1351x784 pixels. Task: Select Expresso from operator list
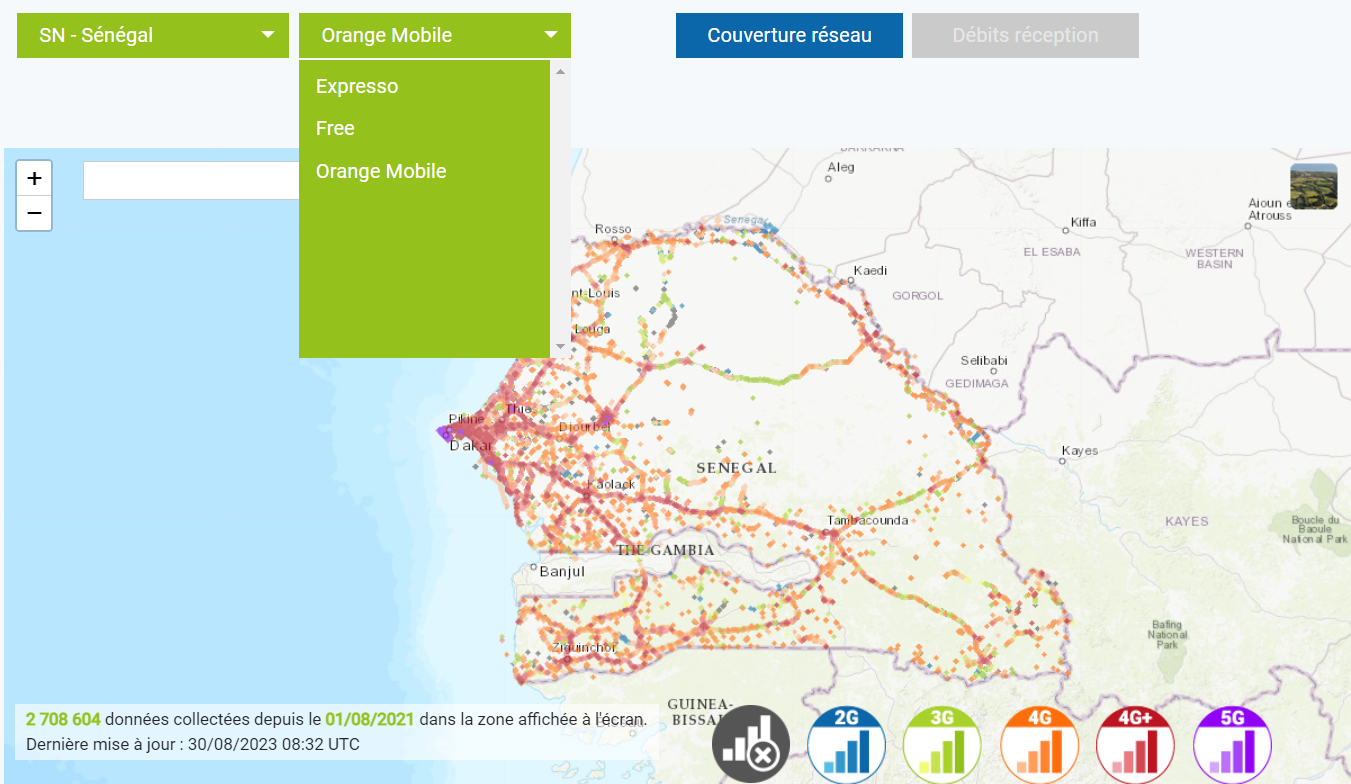tap(357, 86)
